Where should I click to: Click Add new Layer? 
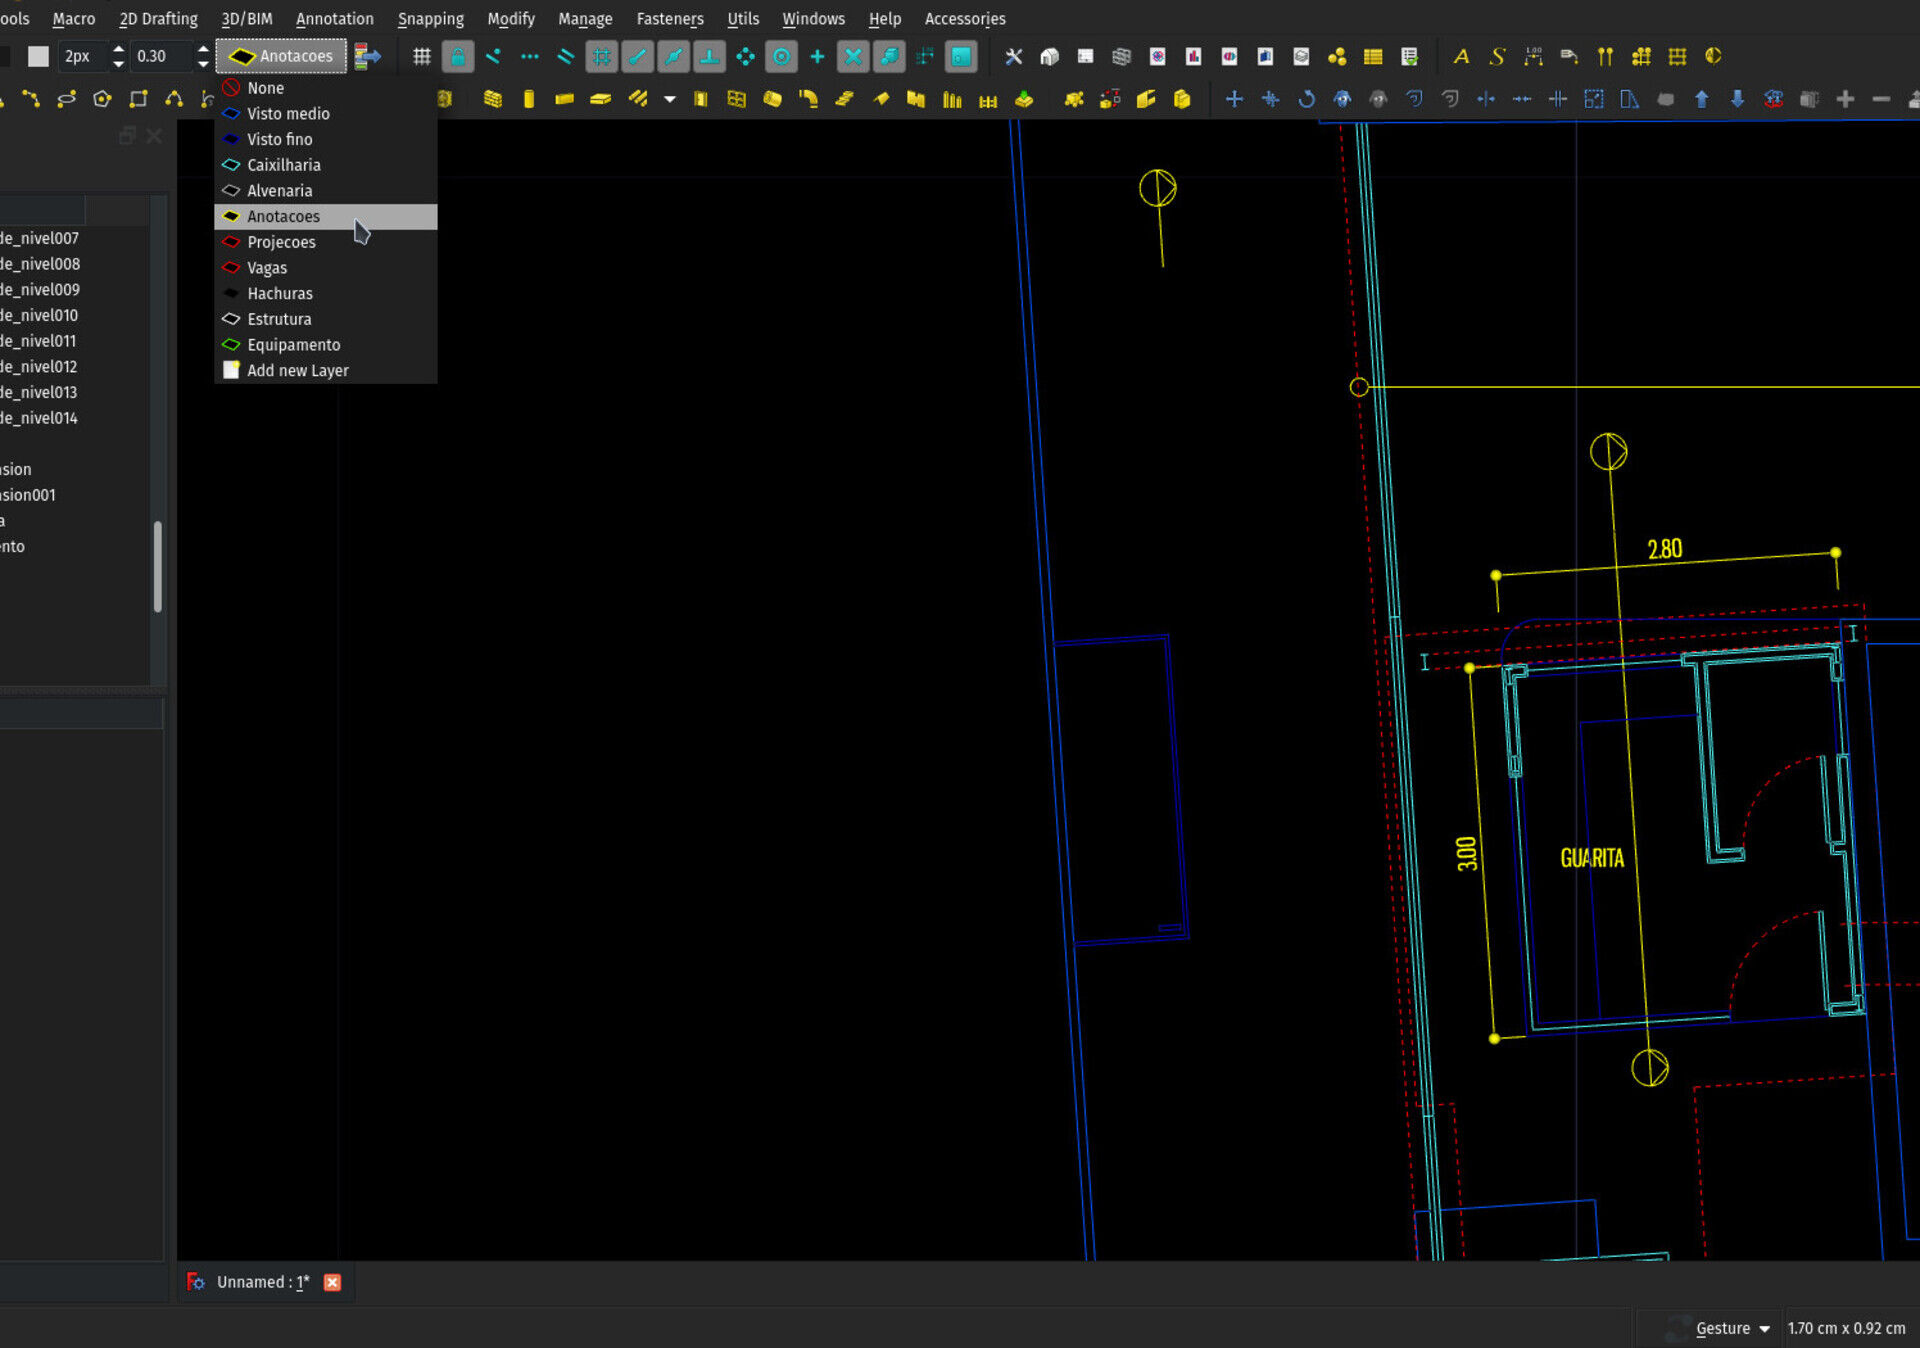pyautogui.click(x=326, y=371)
